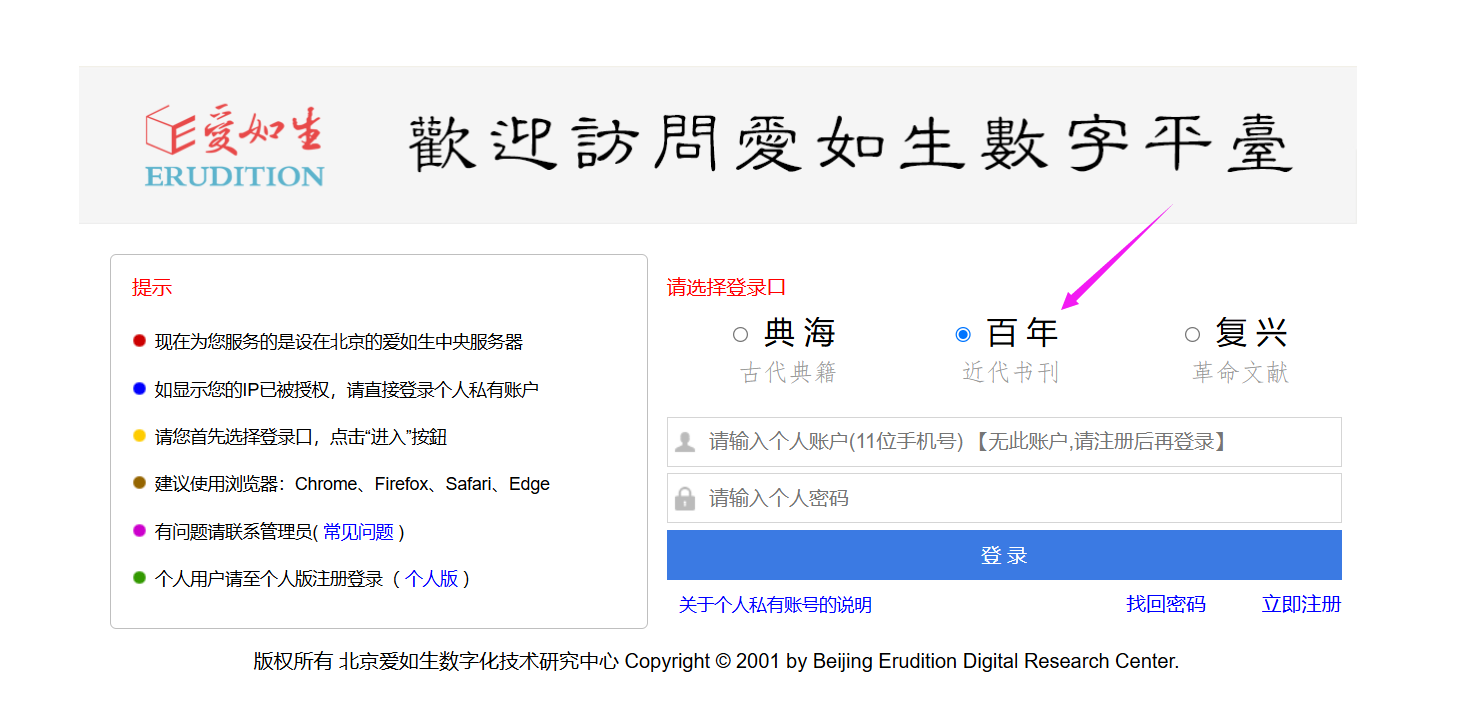The width and height of the screenshot is (1464, 724).
Task: Click the 古代典籍 label under 典海
Action: tap(788, 373)
